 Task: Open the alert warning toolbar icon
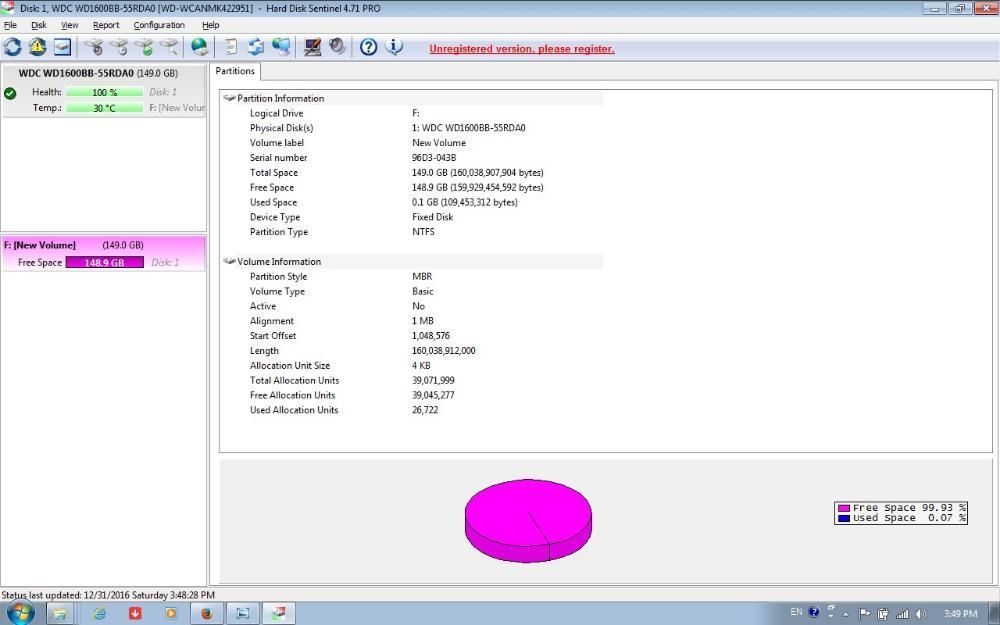[x=37, y=47]
